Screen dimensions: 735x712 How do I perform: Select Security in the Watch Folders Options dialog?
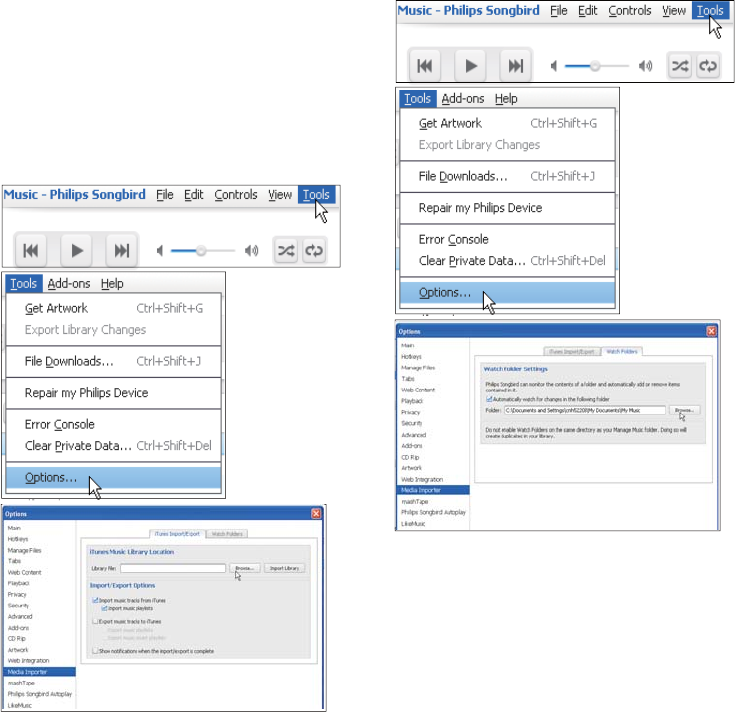412,423
